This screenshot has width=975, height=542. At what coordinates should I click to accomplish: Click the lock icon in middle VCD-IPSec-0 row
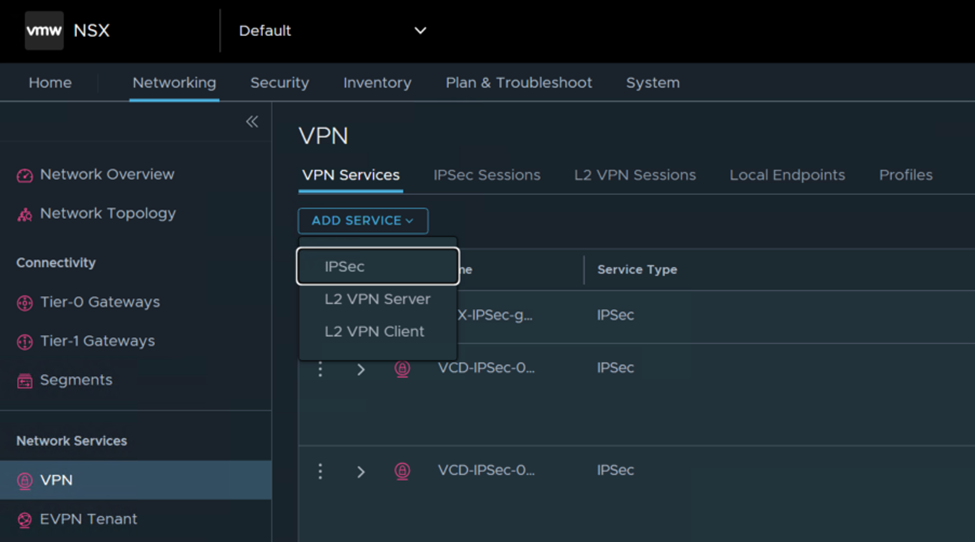[402, 369]
